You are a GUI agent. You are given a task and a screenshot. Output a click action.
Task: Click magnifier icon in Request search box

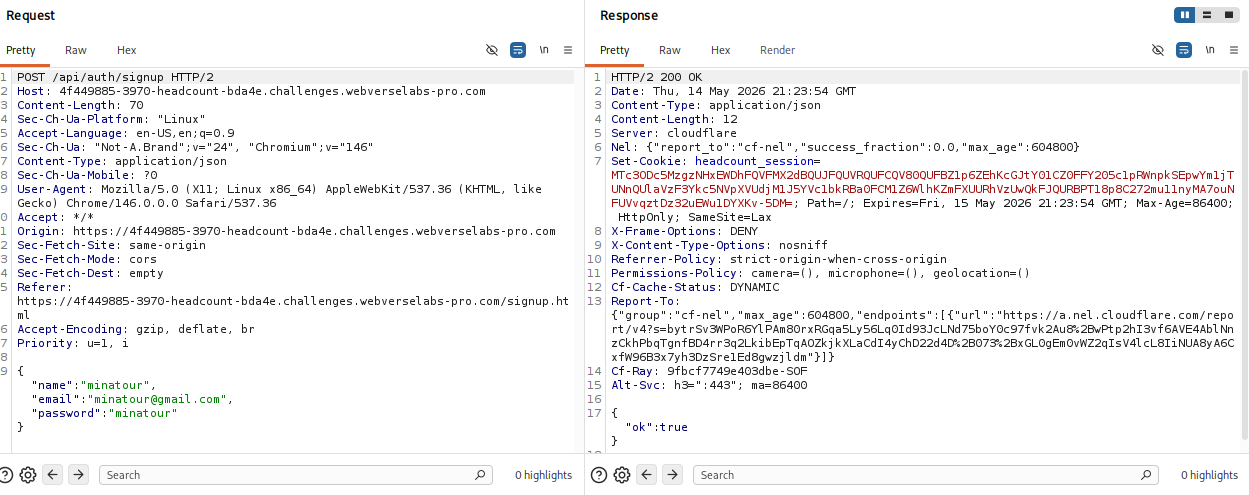(x=481, y=475)
